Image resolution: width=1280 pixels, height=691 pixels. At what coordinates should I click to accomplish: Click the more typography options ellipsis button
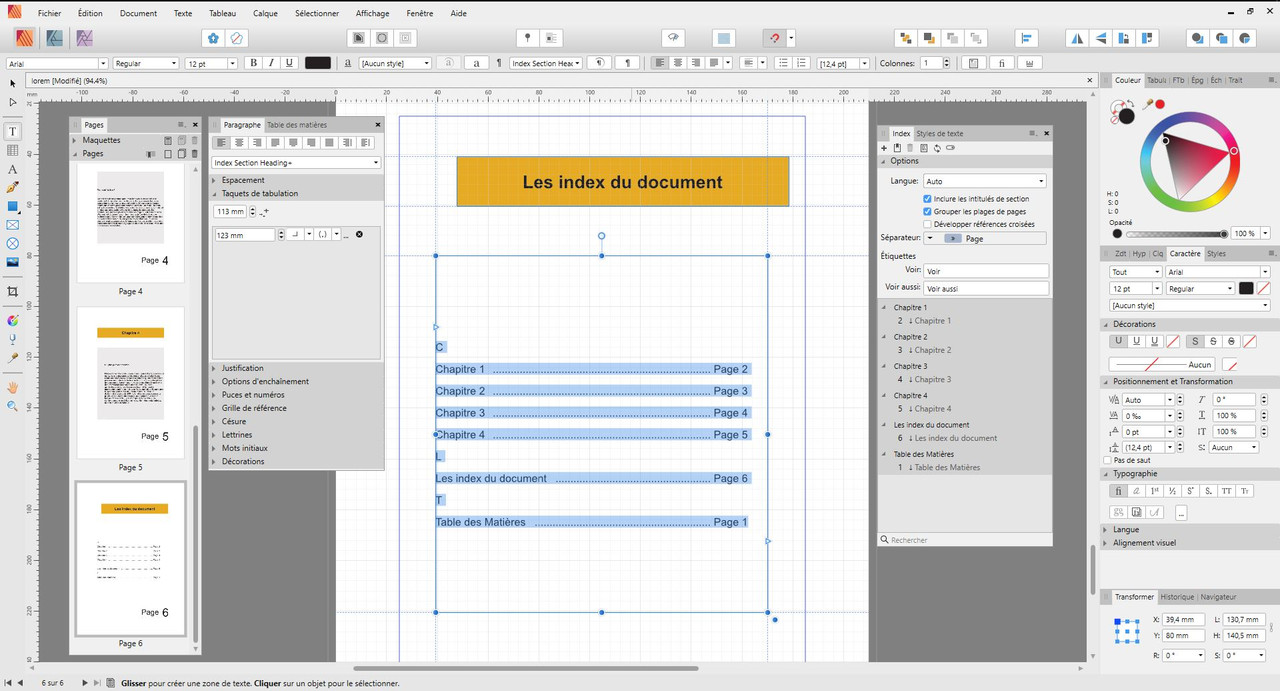[1181, 513]
